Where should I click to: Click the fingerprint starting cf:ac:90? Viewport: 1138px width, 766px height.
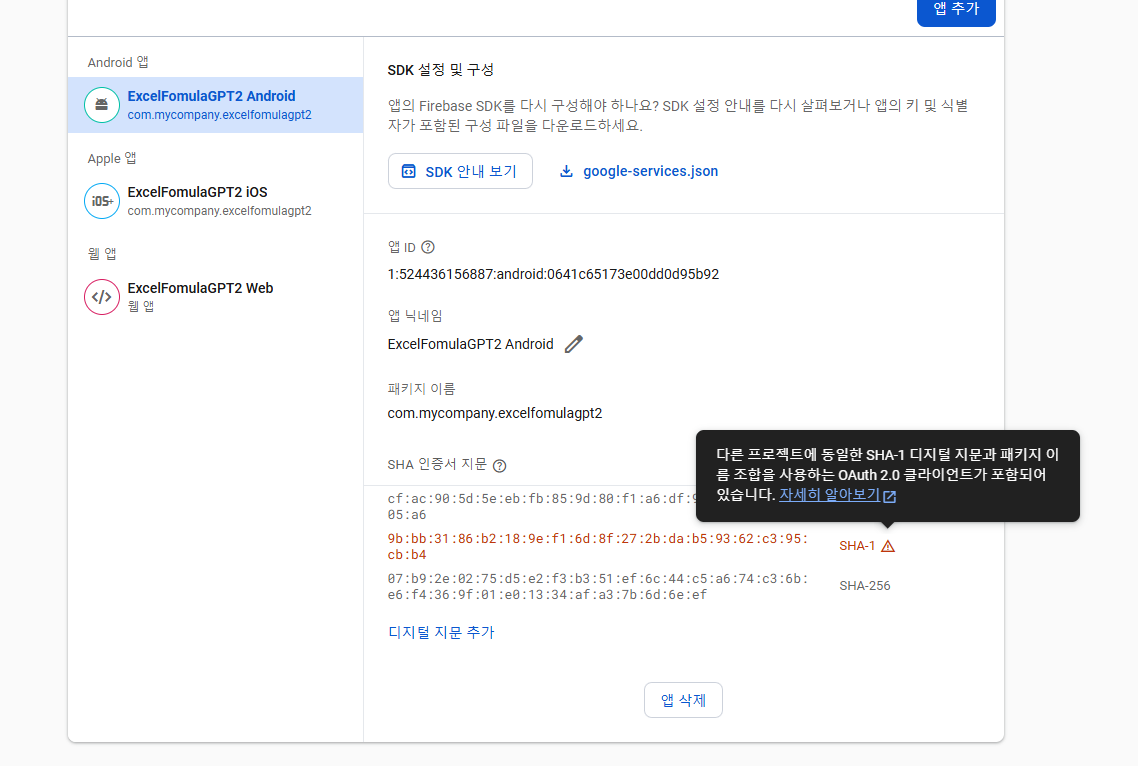click(542, 507)
